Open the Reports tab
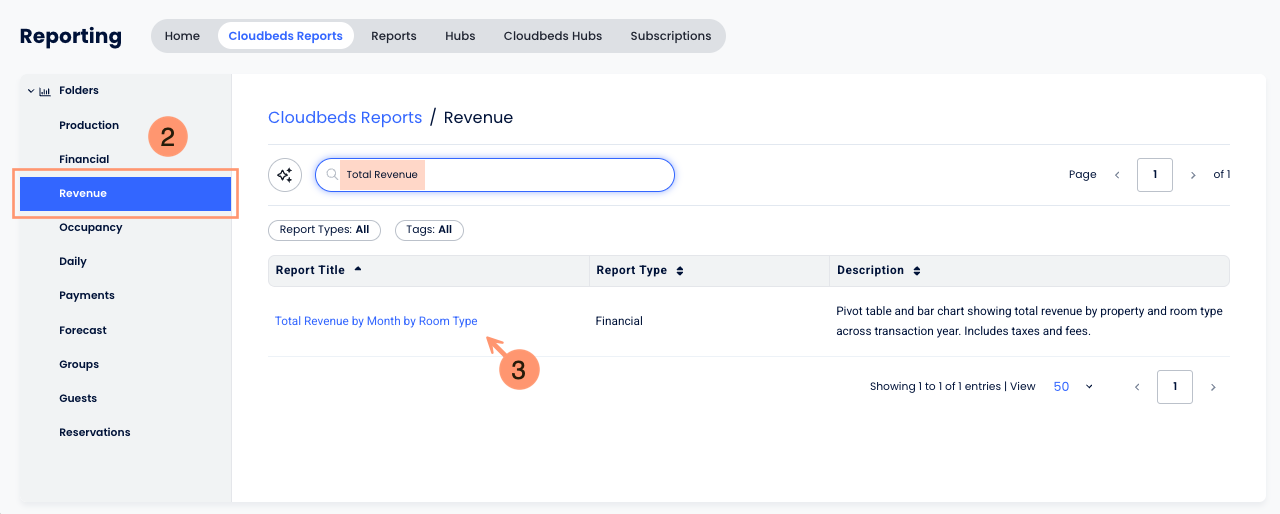 tap(393, 36)
